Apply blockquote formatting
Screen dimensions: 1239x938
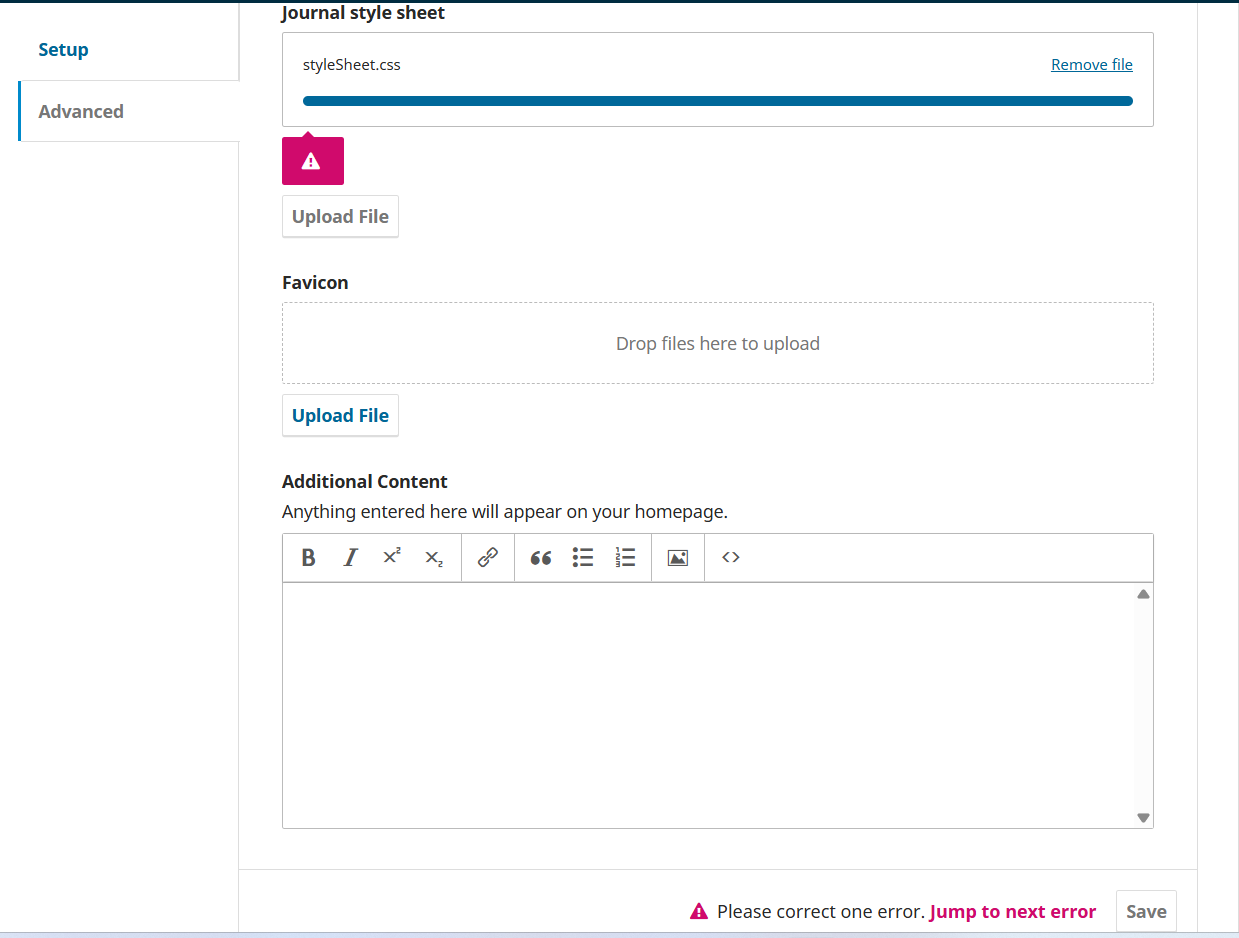541,558
